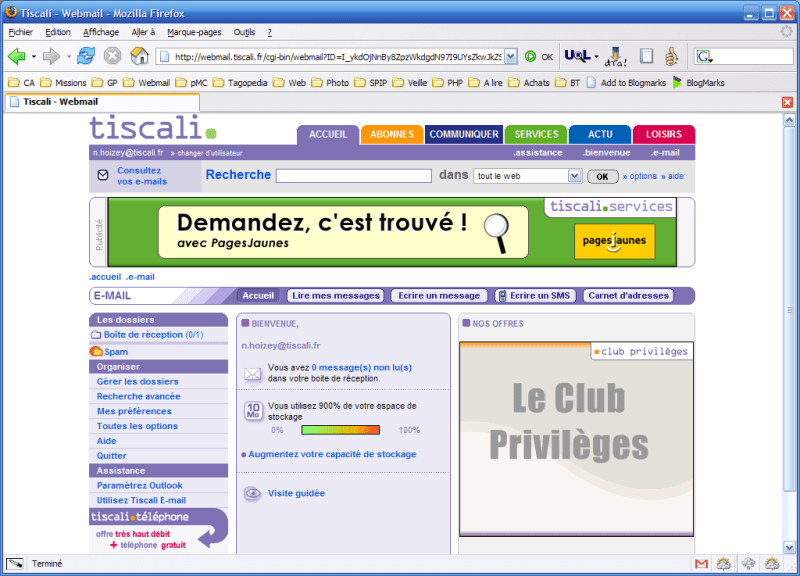
Task: Expand the Back button history arrow
Action: pyautogui.click(x=34, y=56)
